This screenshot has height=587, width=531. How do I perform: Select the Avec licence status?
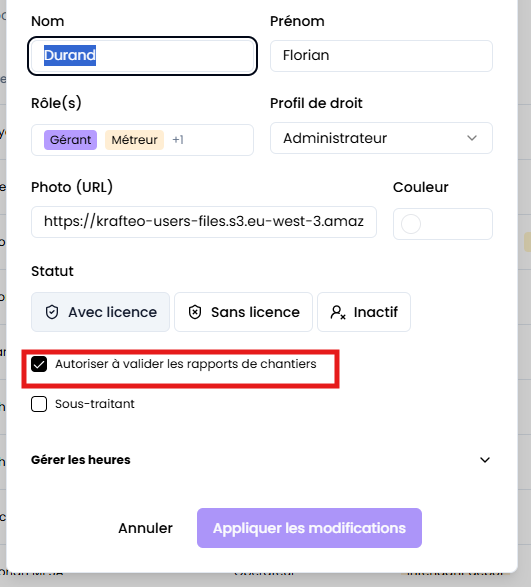(x=100, y=312)
